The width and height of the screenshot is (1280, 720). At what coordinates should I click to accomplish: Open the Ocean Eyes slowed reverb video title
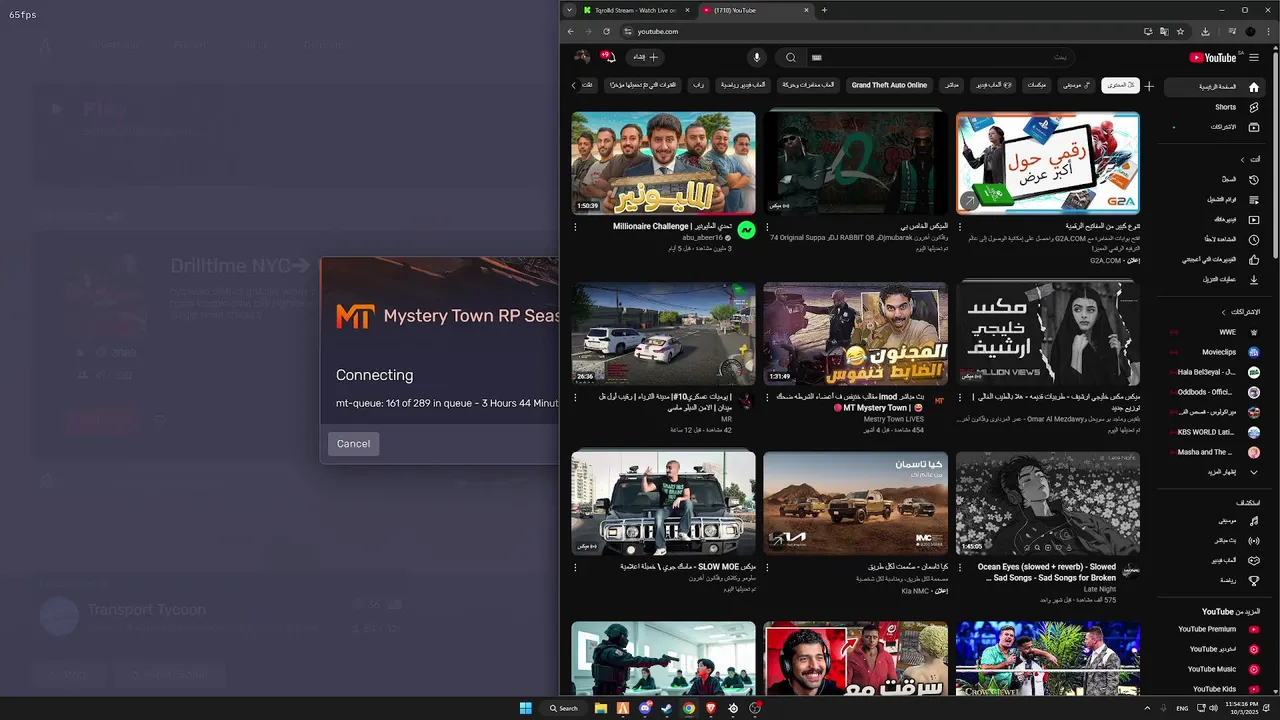tap(1046, 572)
